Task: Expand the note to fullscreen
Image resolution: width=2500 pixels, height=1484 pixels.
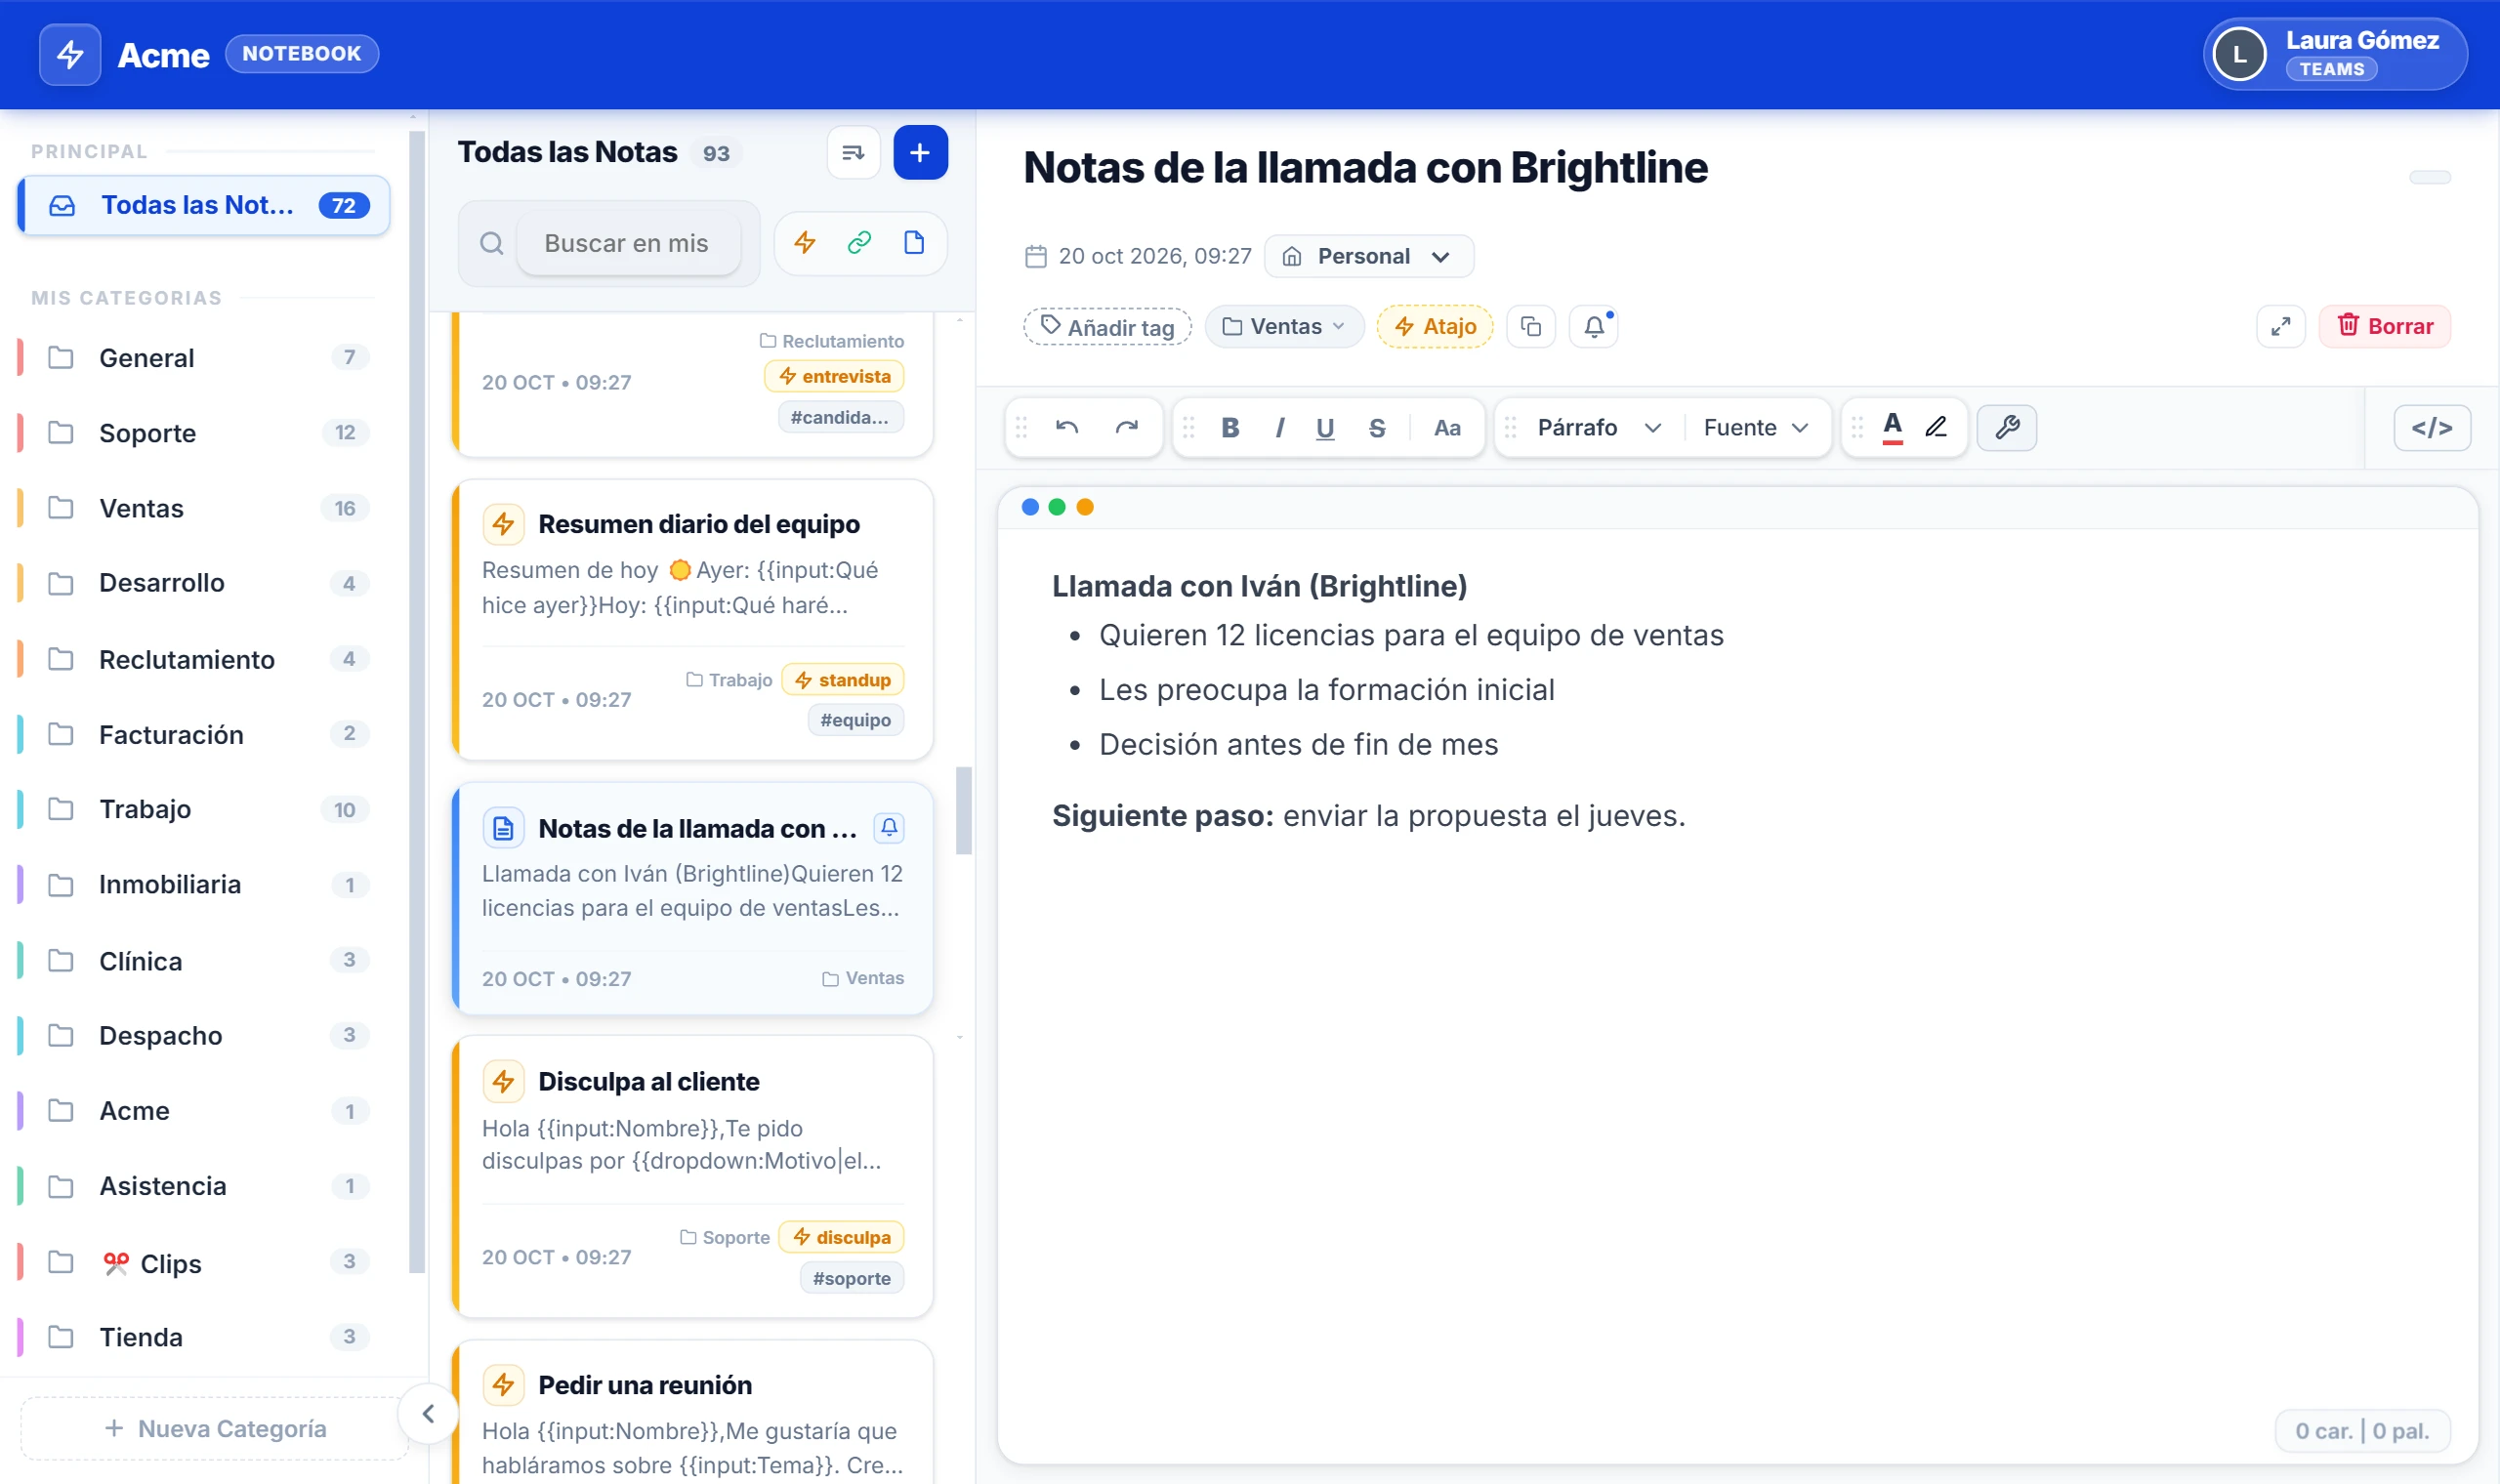Action: pyautogui.click(x=2281, y=327)
